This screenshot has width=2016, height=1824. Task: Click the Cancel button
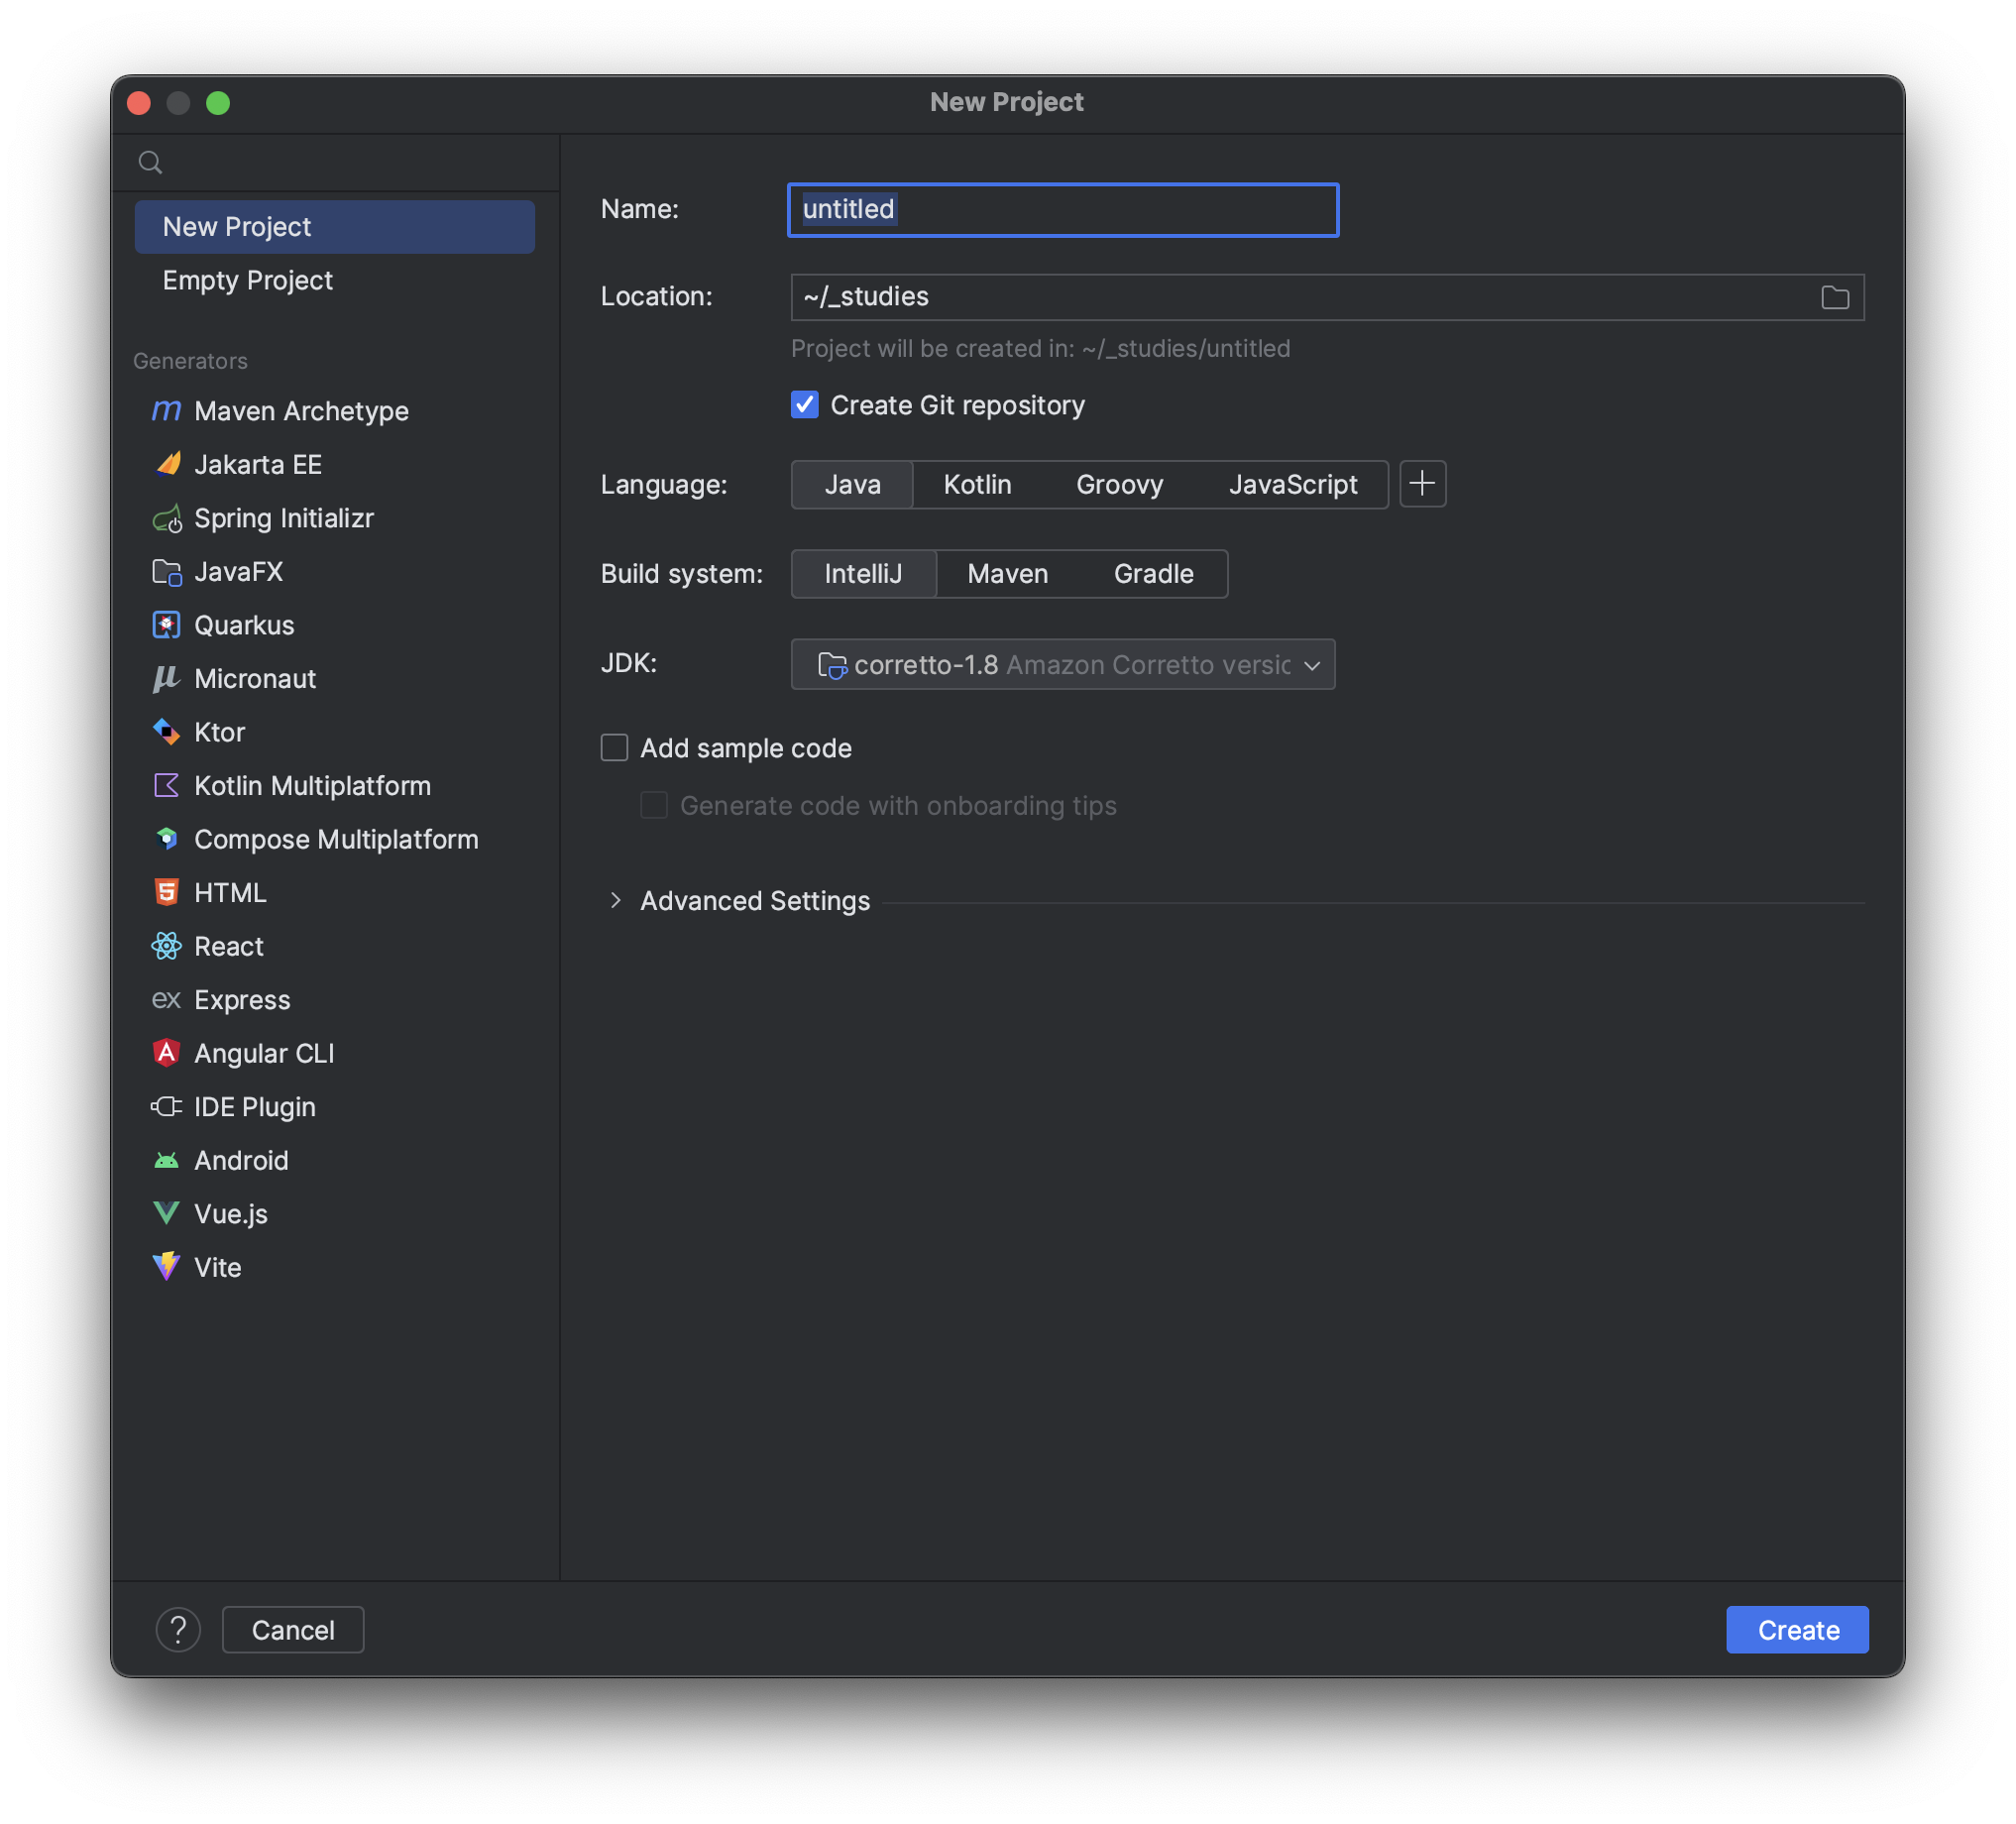click(x=293, y=1630)
